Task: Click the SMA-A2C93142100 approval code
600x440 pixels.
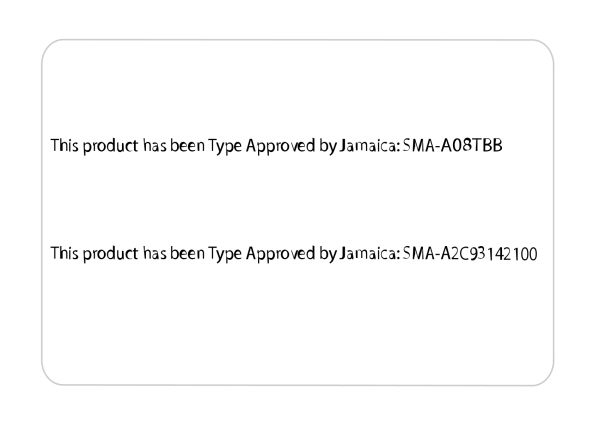Action: [470, 254]
